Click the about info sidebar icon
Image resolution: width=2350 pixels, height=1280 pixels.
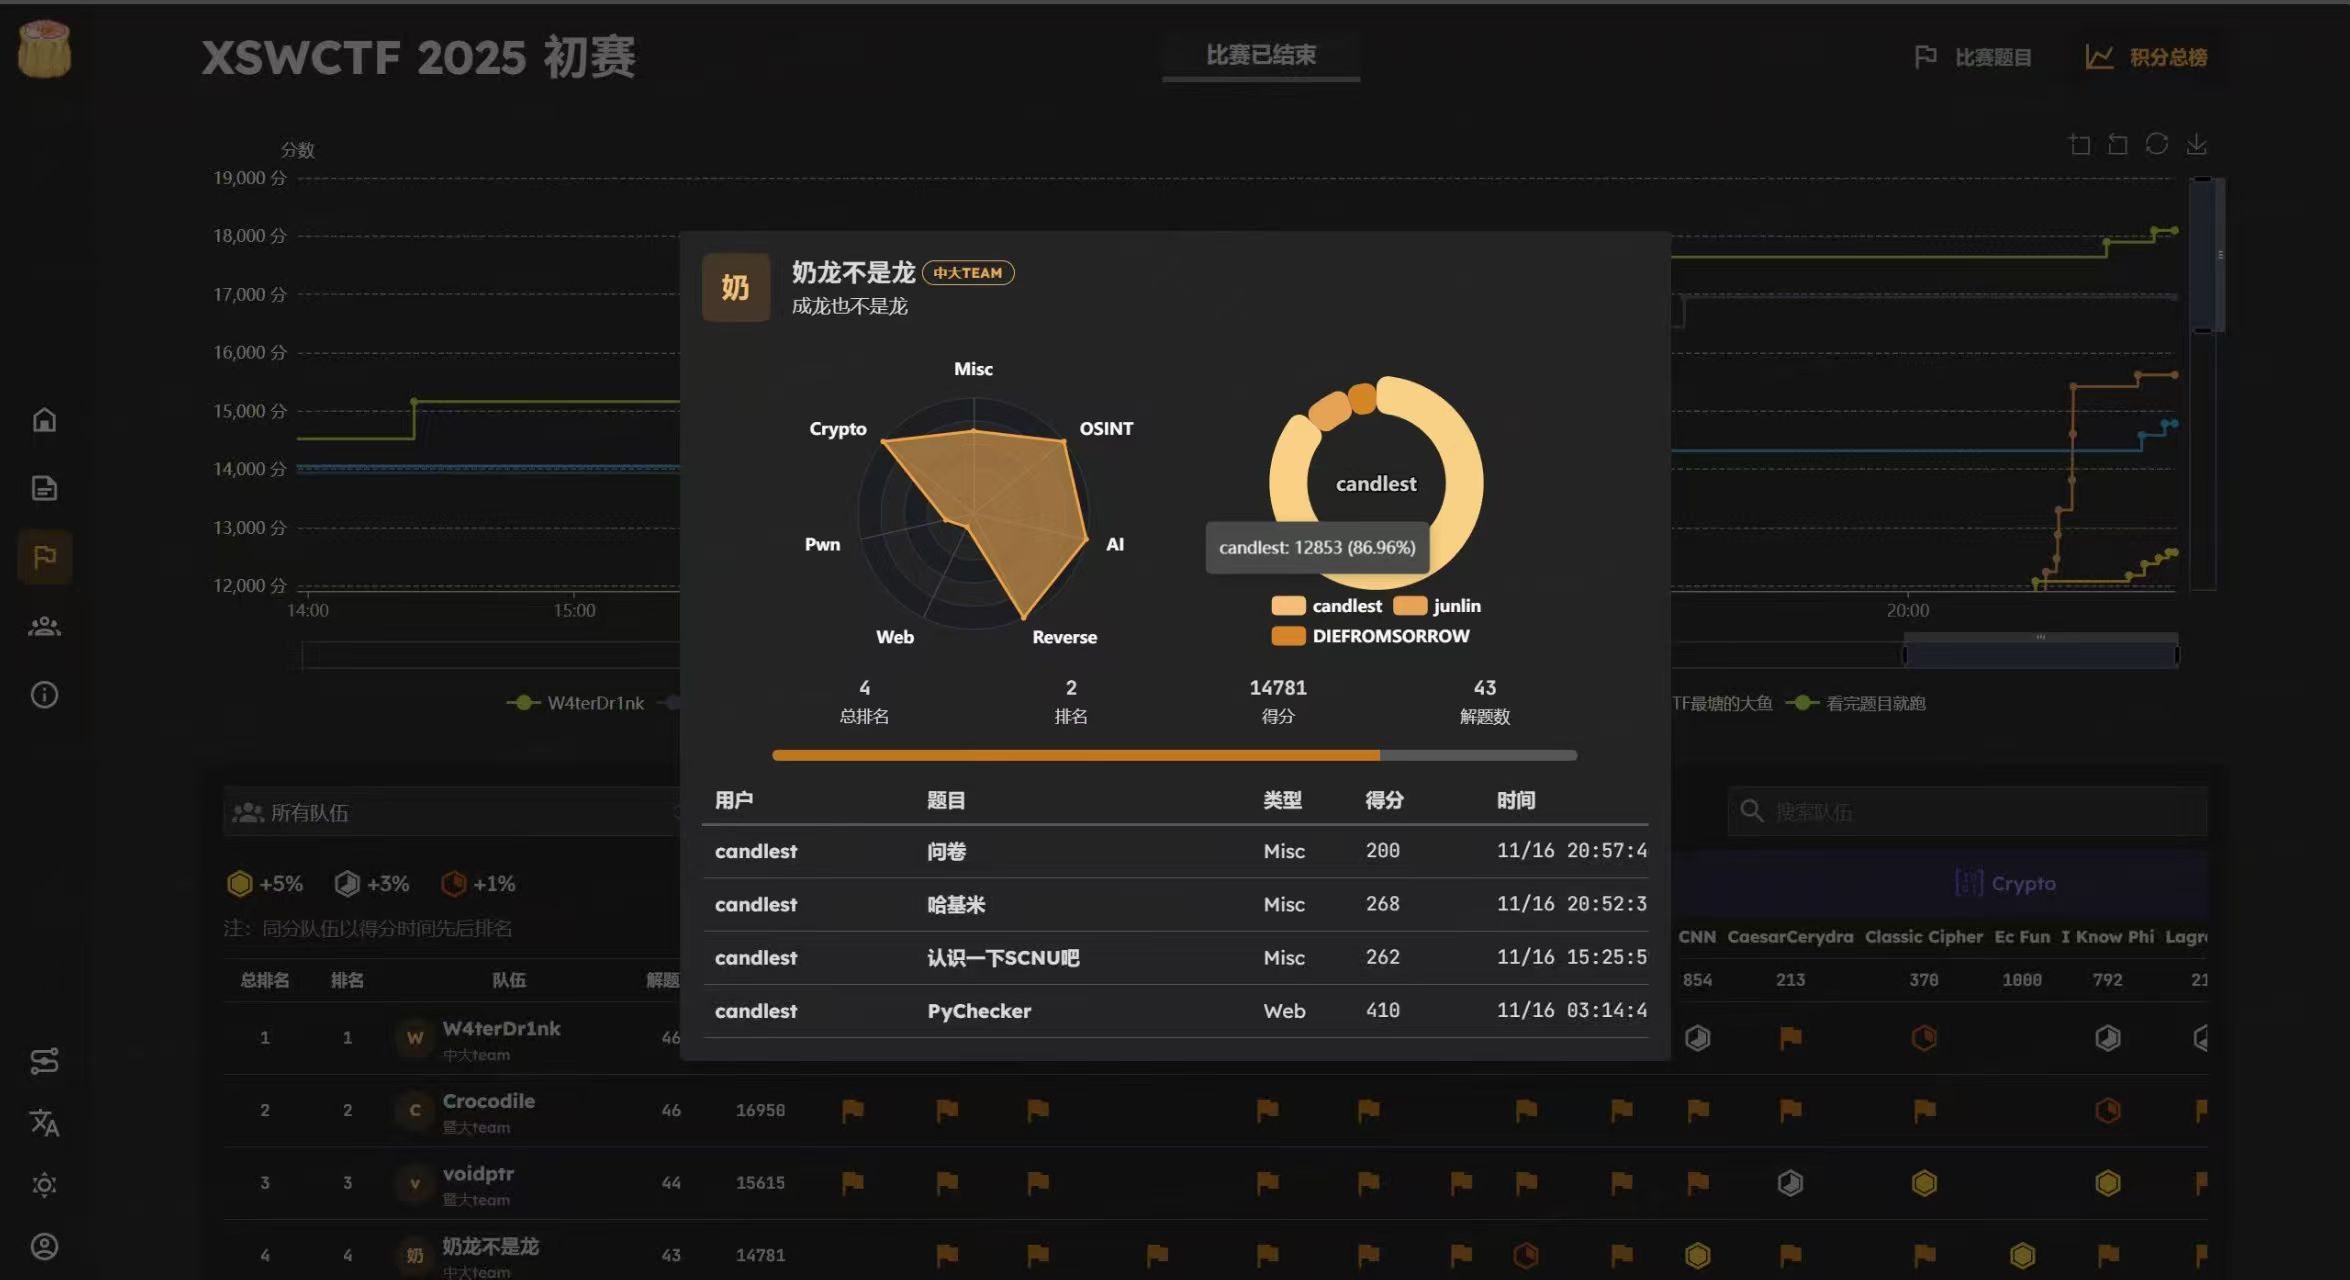(x=44, y=695)
